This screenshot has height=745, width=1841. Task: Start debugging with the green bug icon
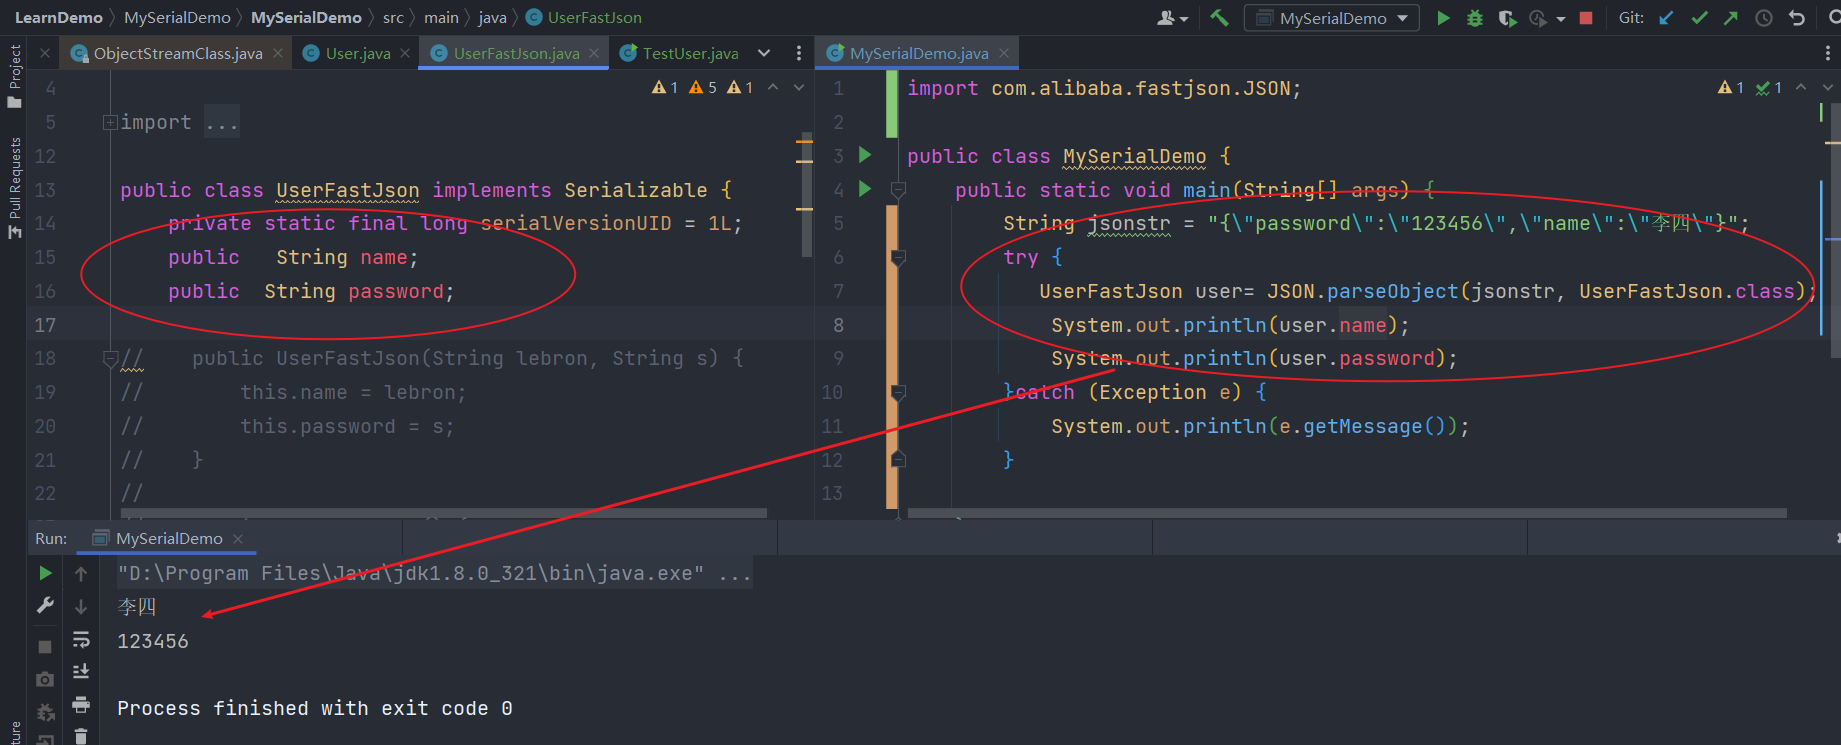[1474, 18]
